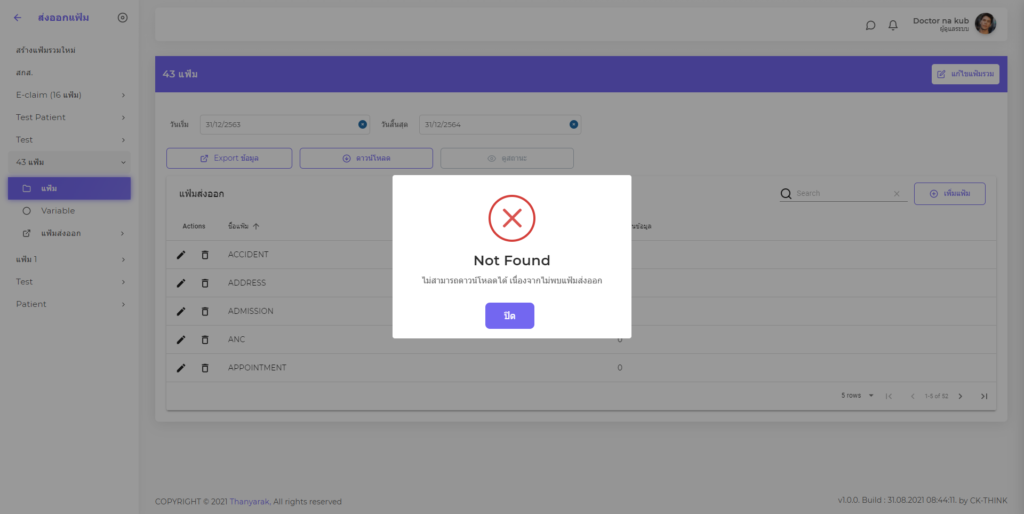Click the Thanyarak link in footer
The height and width of the screenshot is (514, 1024).
pyautogui.click(x=250, y=501)
